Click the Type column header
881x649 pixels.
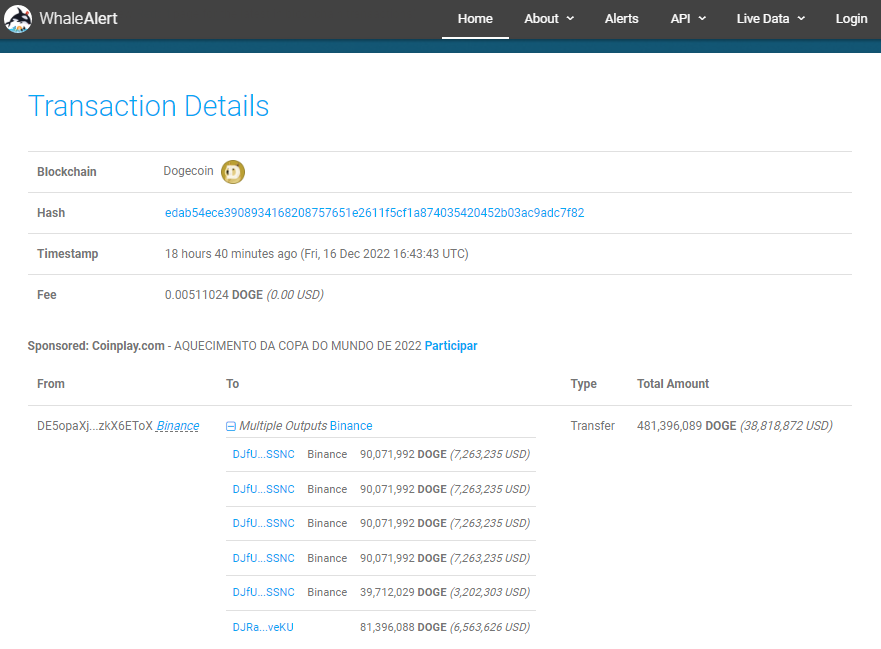(583, 384)
